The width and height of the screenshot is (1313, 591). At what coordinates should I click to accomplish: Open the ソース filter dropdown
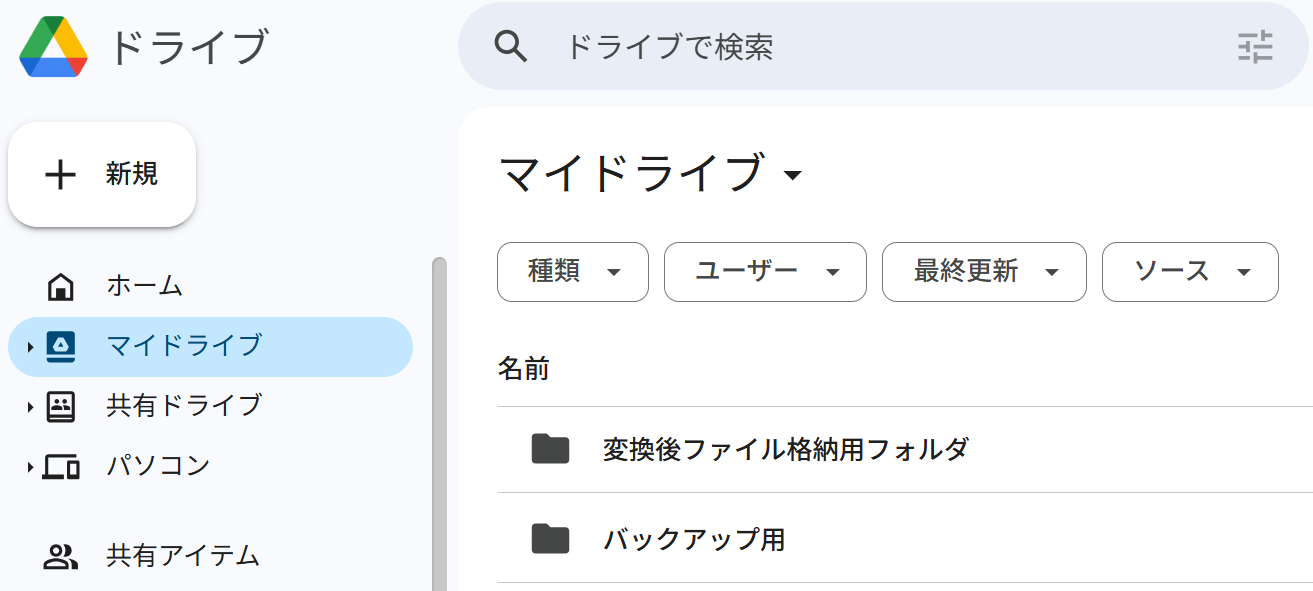coord(1190,272)
